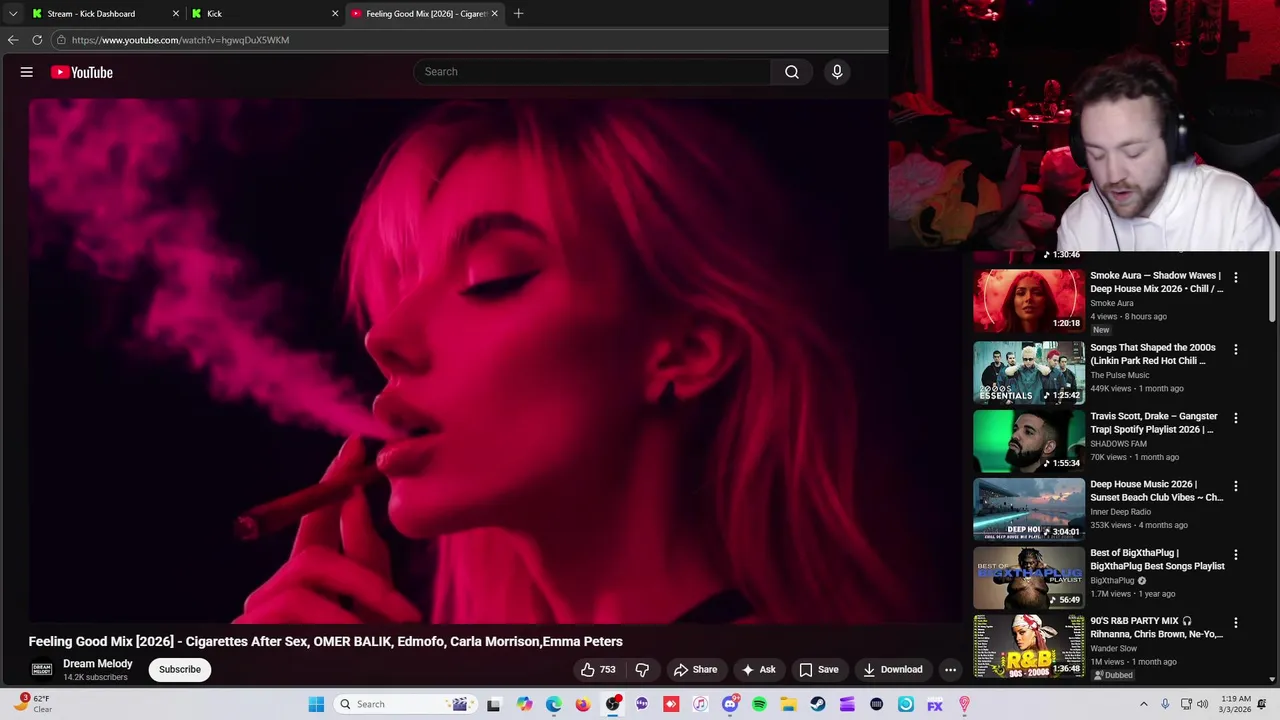Open Best of BigXthaPlug thumbnail
Viewport: 1280px width, 720px height.
click(1029, 577)
